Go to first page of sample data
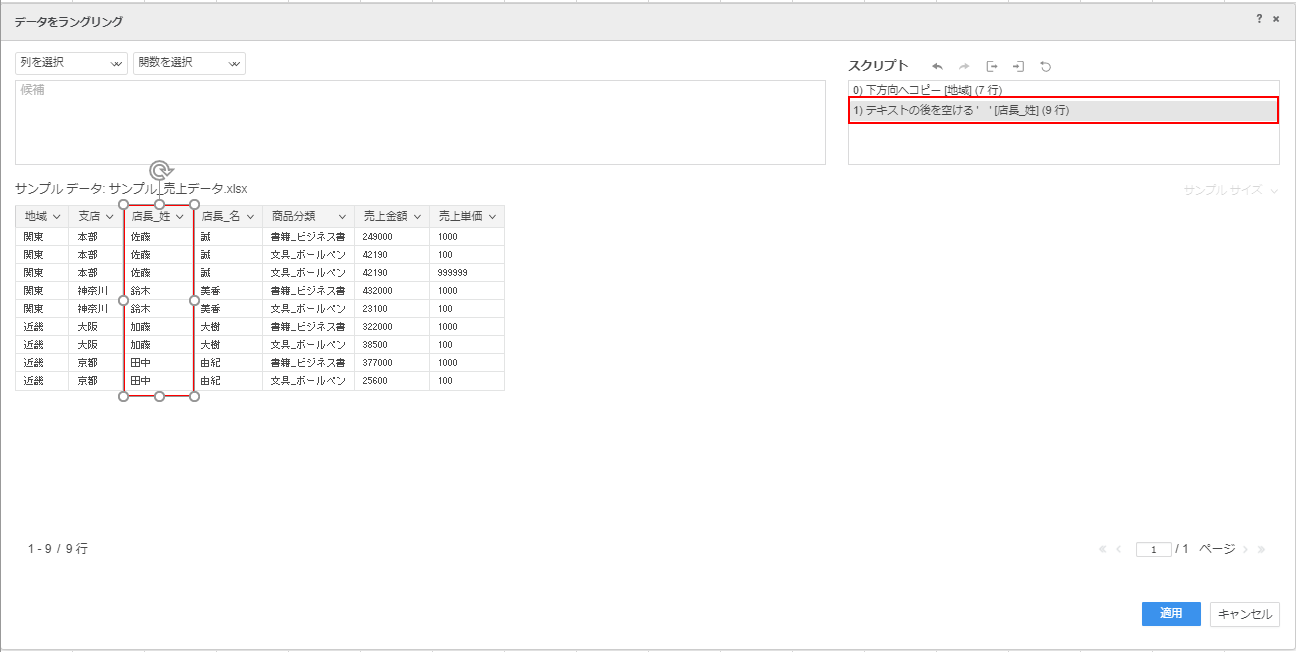Viewport: 1296px width, 652px height. point(1103,549)
